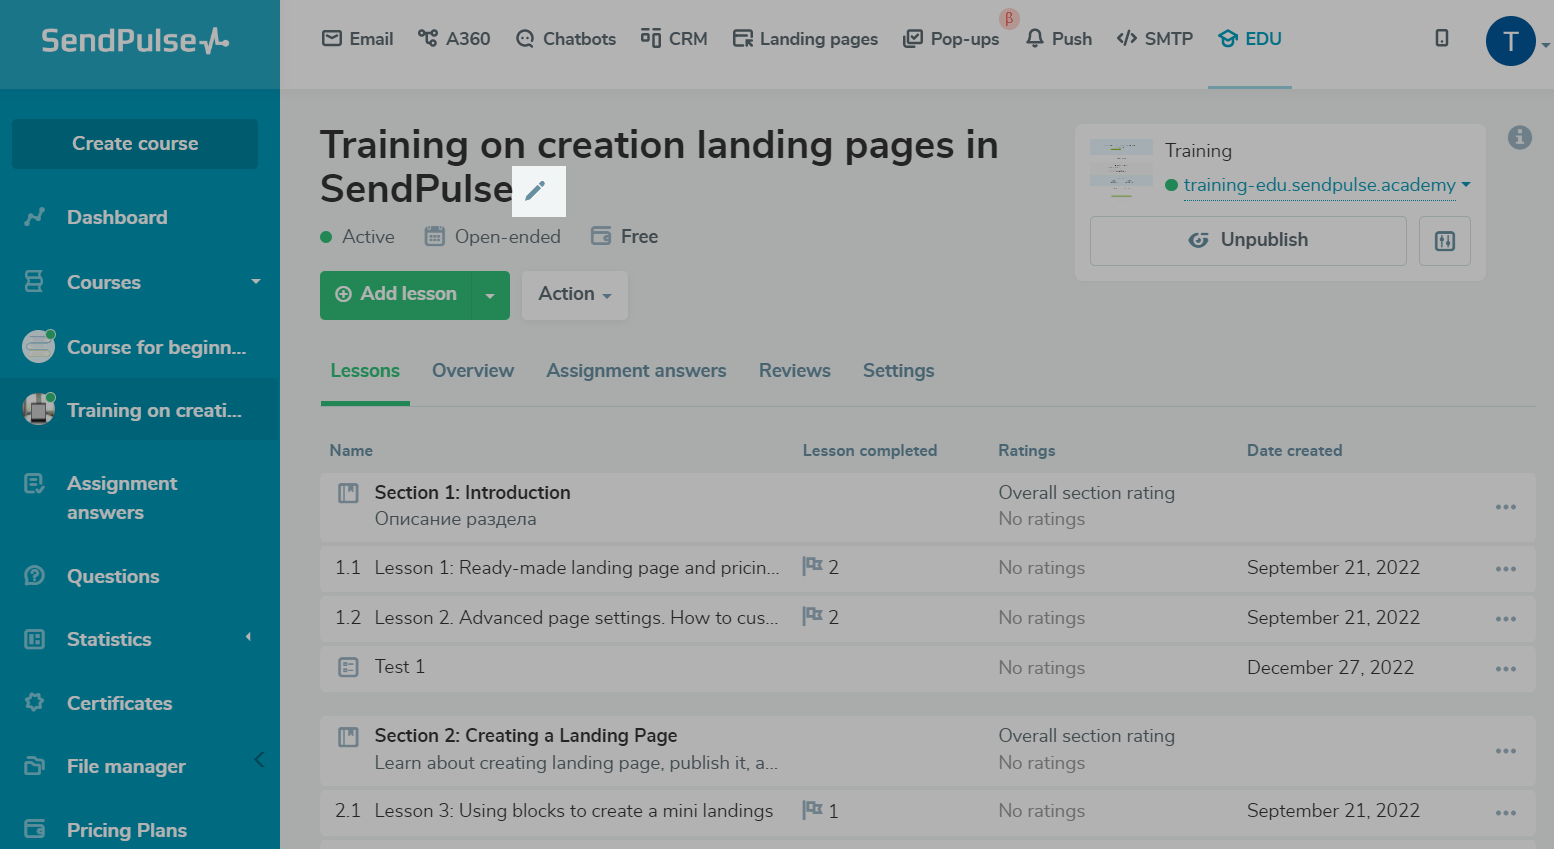Open the Action dropdown

tap(574, 295)
